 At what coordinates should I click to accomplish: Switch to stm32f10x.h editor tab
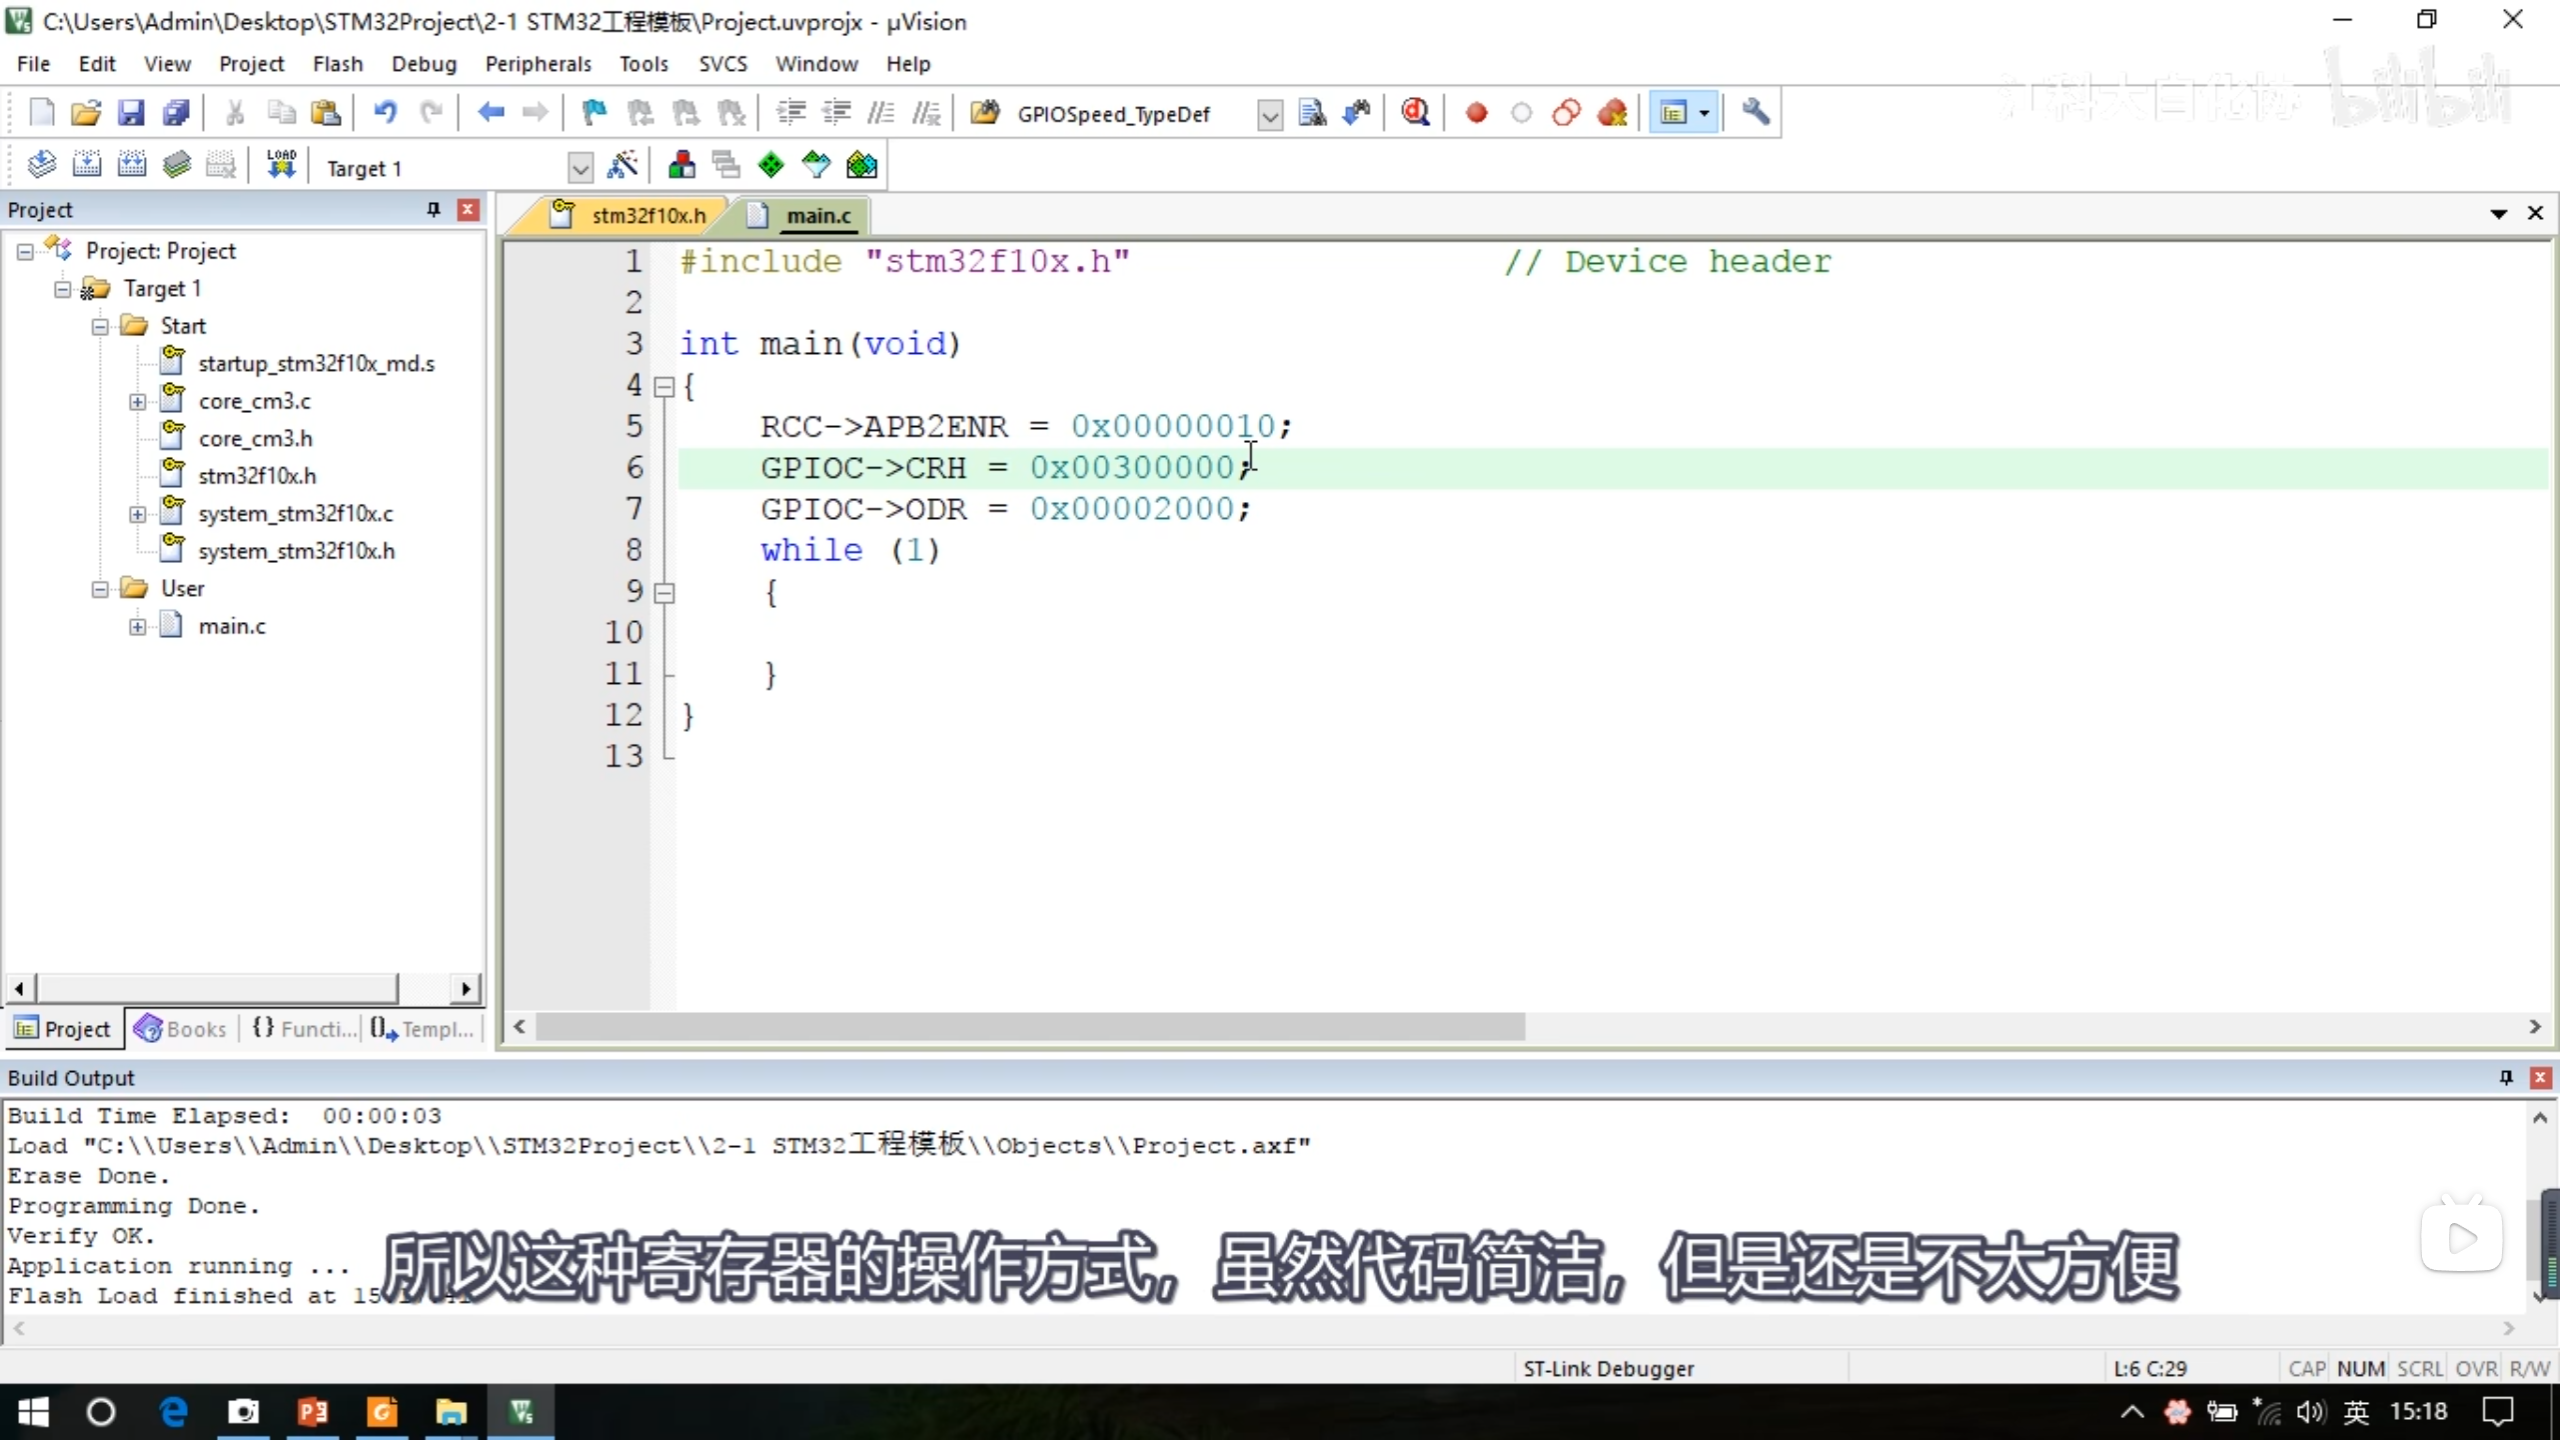point(647,215)
